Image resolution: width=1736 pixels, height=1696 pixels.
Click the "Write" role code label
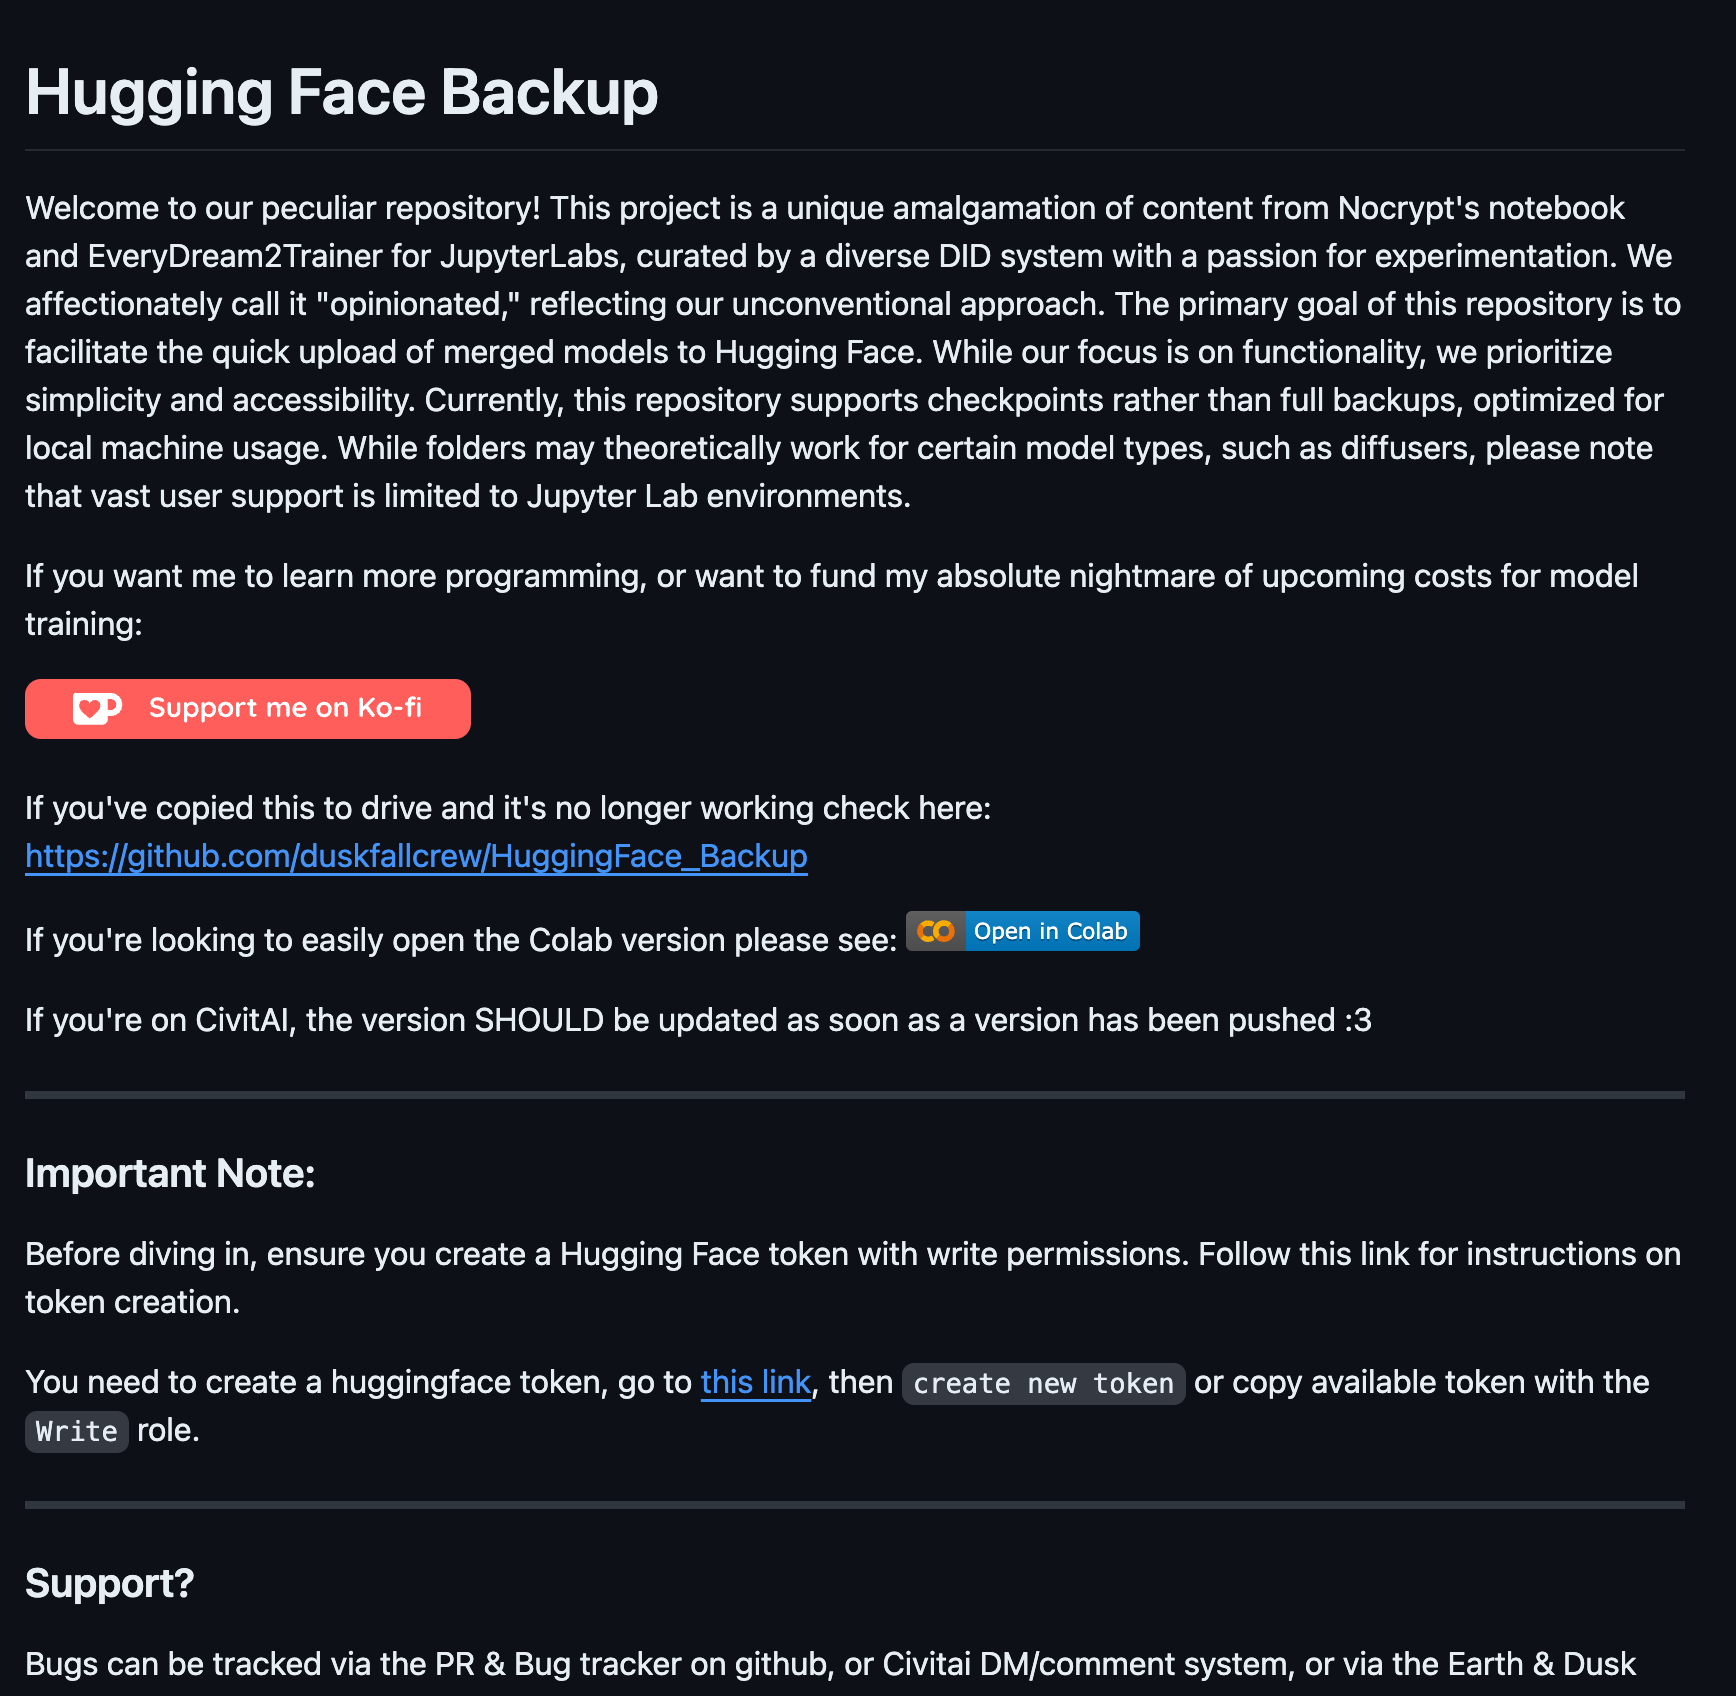click(x=77, y=1432)
